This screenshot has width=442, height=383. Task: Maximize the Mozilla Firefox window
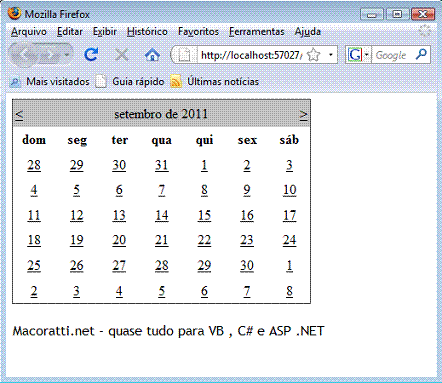397,14
